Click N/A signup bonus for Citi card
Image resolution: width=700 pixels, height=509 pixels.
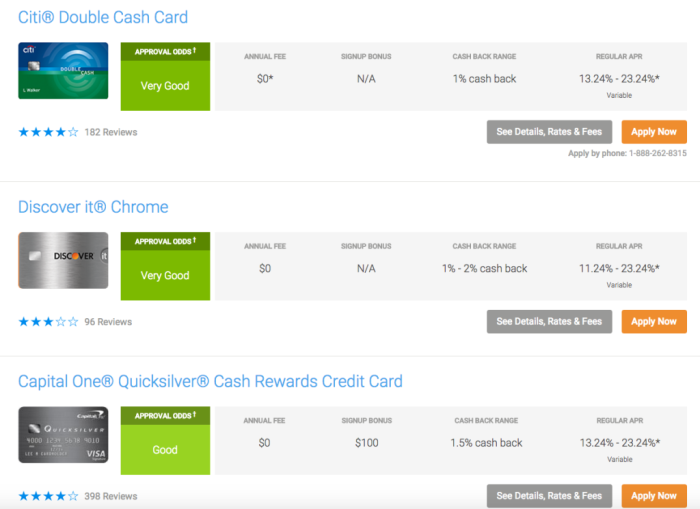pos(366,79)
